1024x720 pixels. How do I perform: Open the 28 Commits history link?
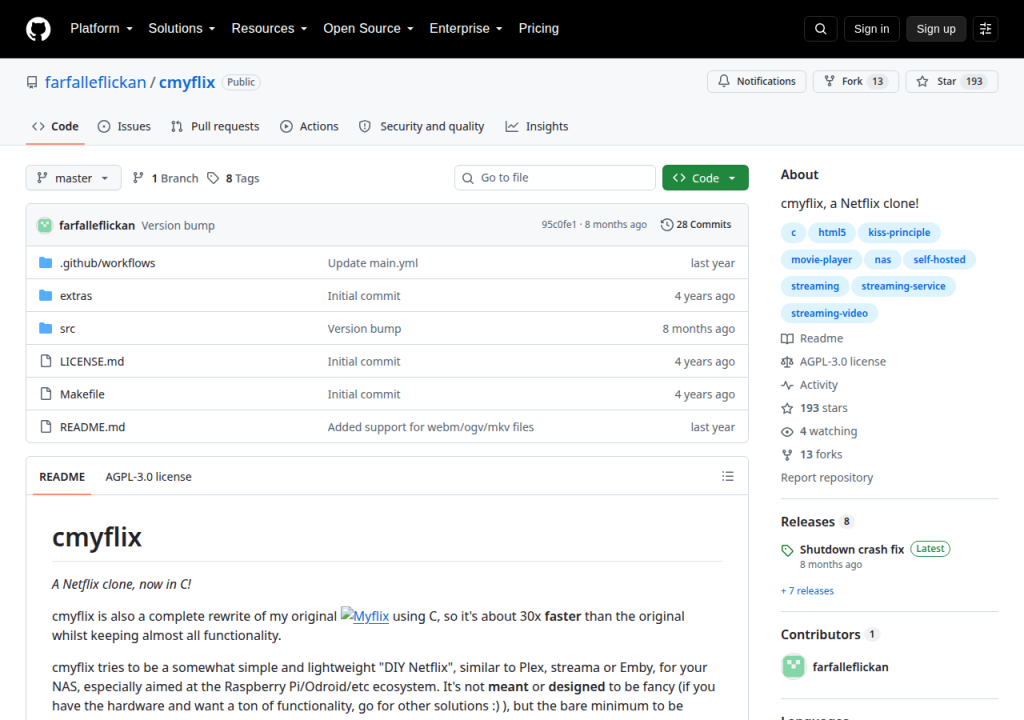696,224
